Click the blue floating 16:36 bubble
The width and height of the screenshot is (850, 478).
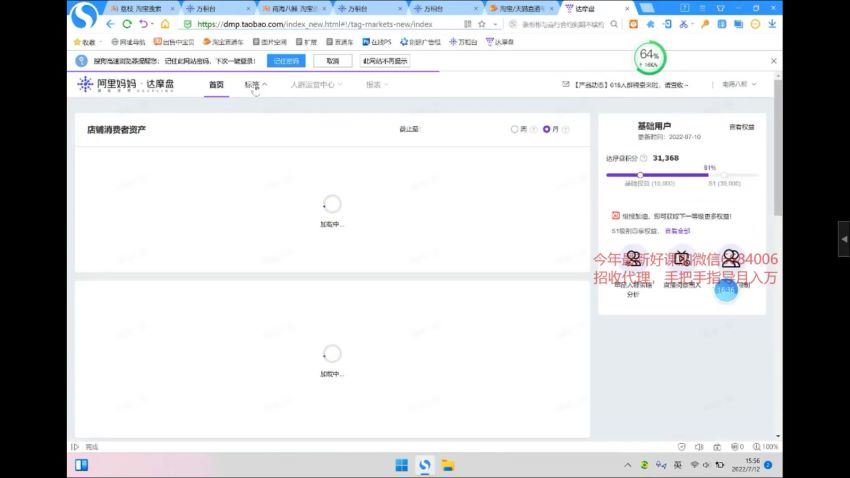pos(726,290)
